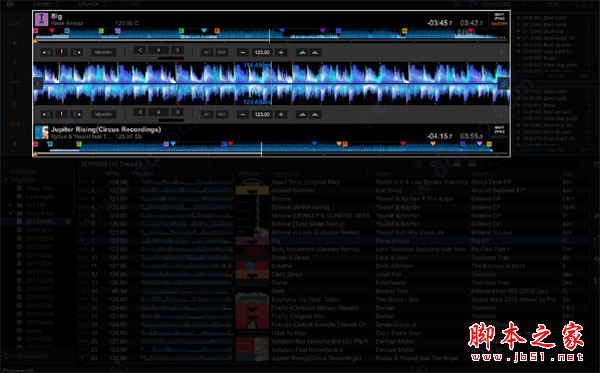Open the Big track artwork thumbnail
Viewport: 600px width, 373px height.
pyautogui.click(x=41, y=19)
